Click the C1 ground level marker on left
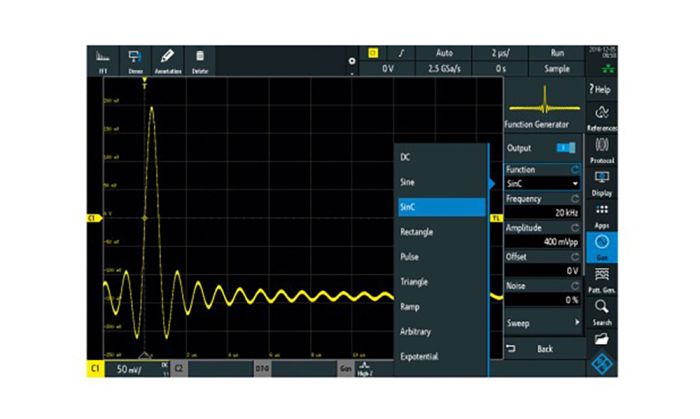This screenshot has height=419, width=700. click(94, 218)
